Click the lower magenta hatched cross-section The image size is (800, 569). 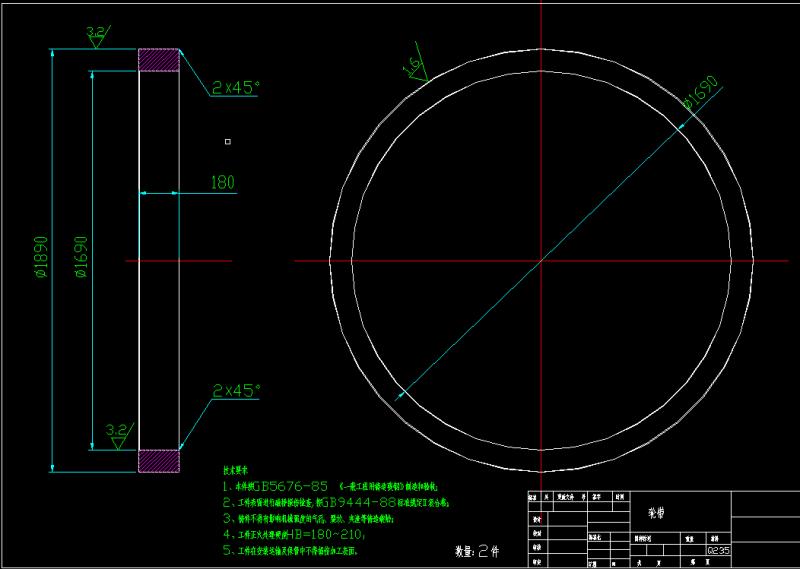[158, 460]
